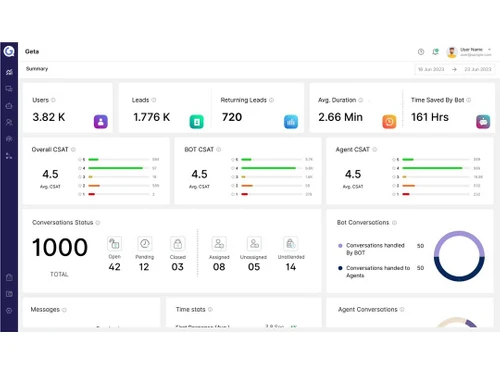The height and width of the screenshot is (375, 500).
Task: Click the clock history icon in header
Action: (x=421, y=52)
